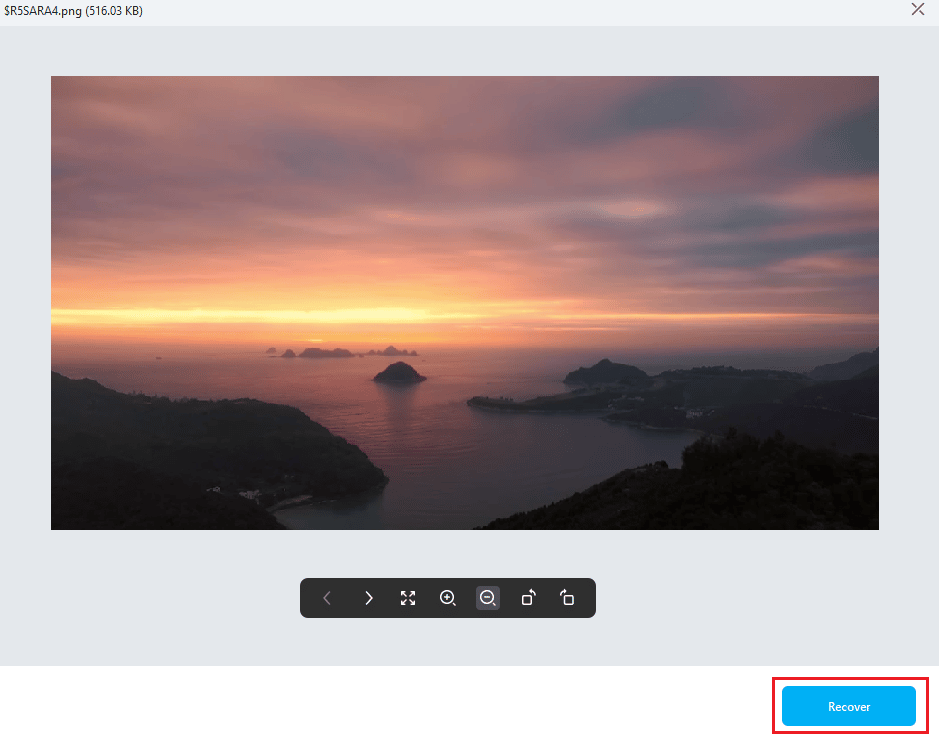Zoom out of the preview image

tap(487, 598)
